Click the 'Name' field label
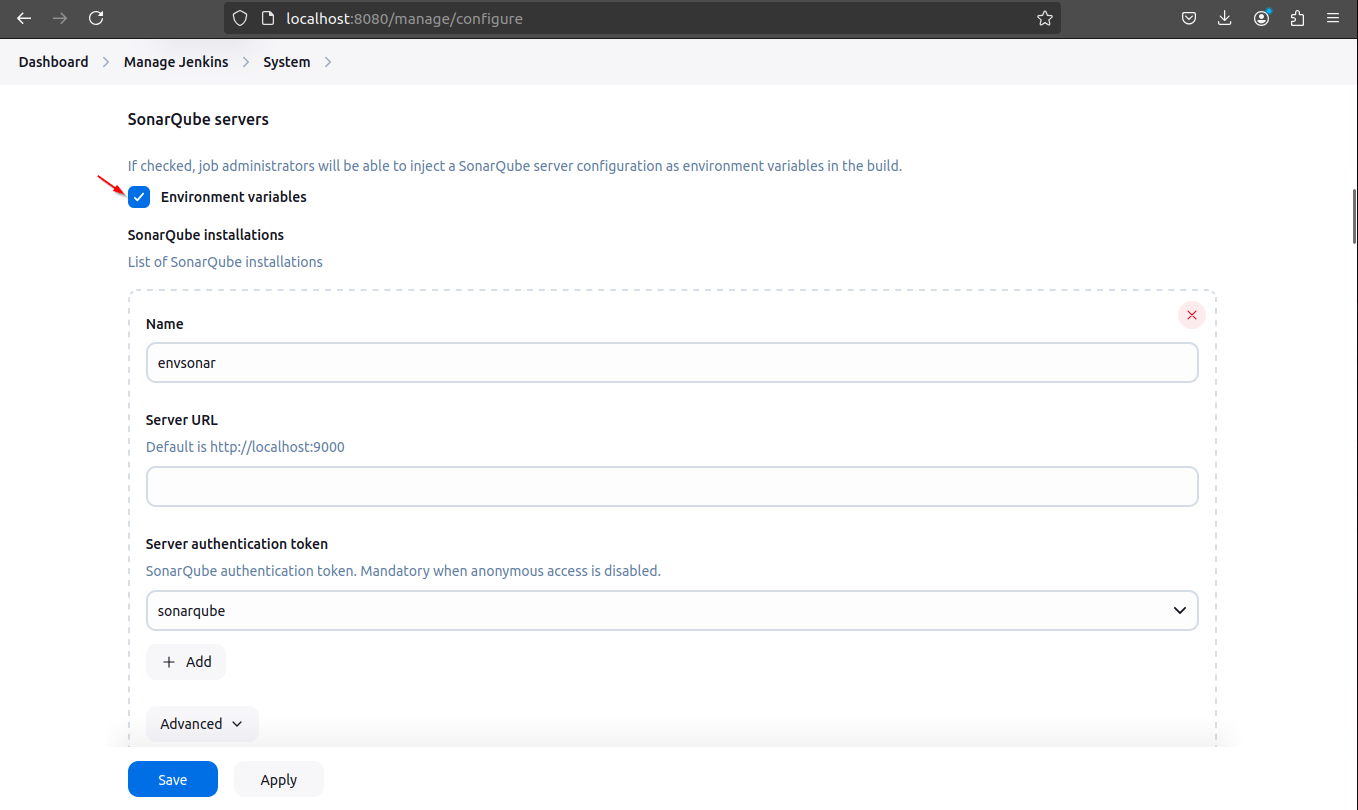Viewport: 1358px width, 810px height. [165, 324]
